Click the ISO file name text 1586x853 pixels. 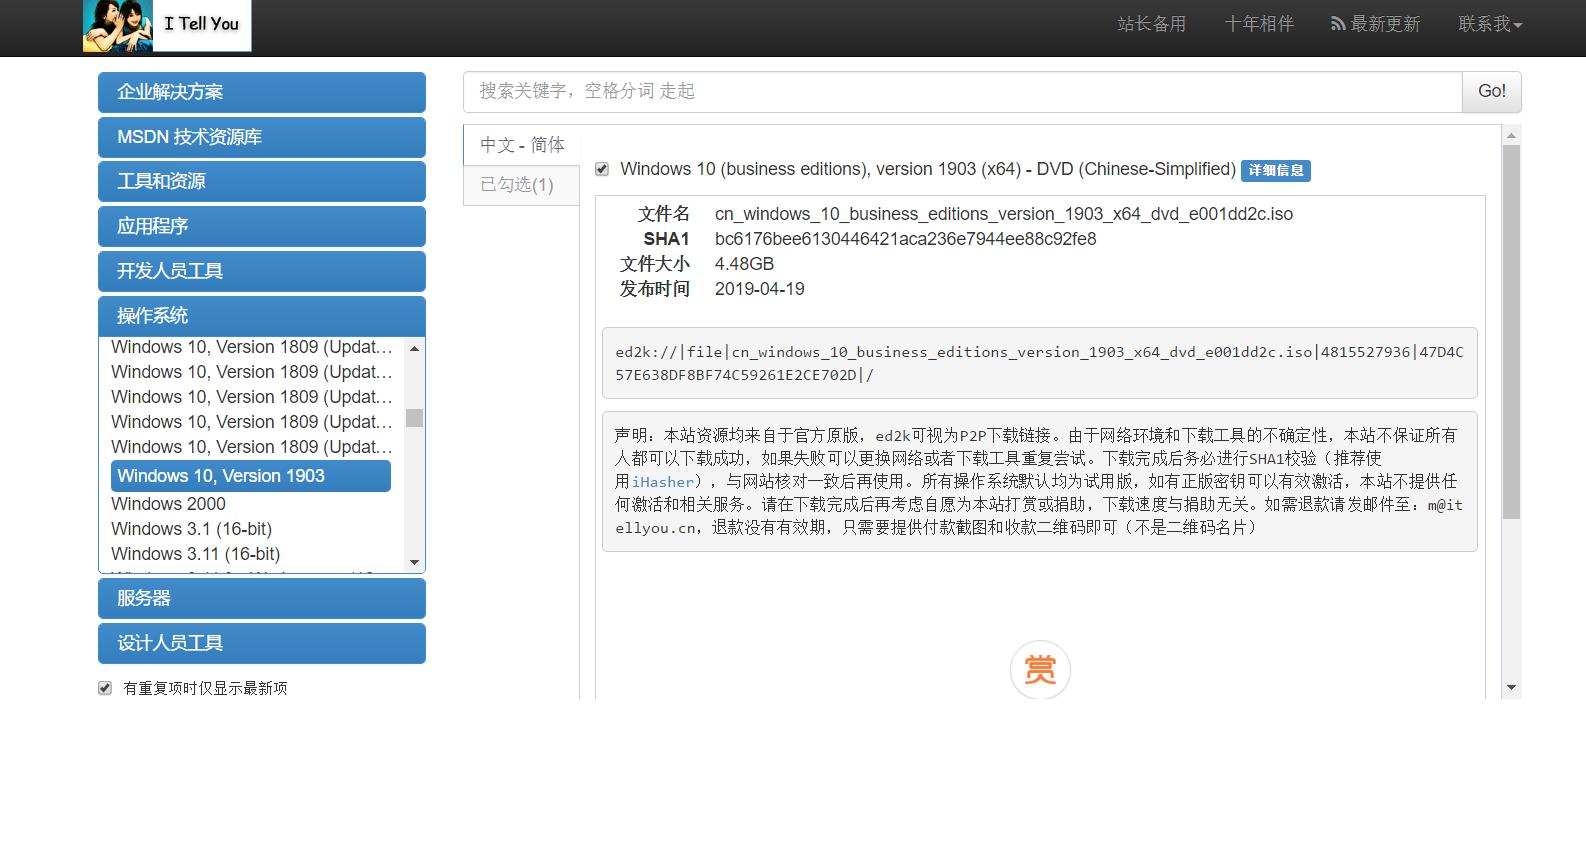click(1004, 214)
